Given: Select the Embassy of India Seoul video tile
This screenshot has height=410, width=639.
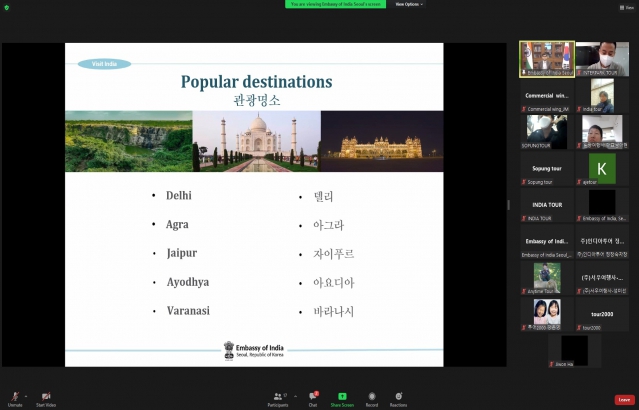Looking at the screenshot, I should [547, 58].
